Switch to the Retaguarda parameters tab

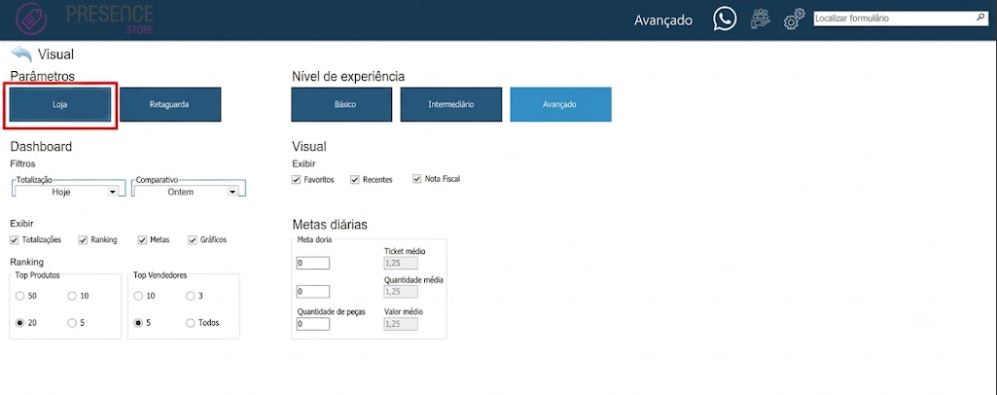(x=170, y=104)
